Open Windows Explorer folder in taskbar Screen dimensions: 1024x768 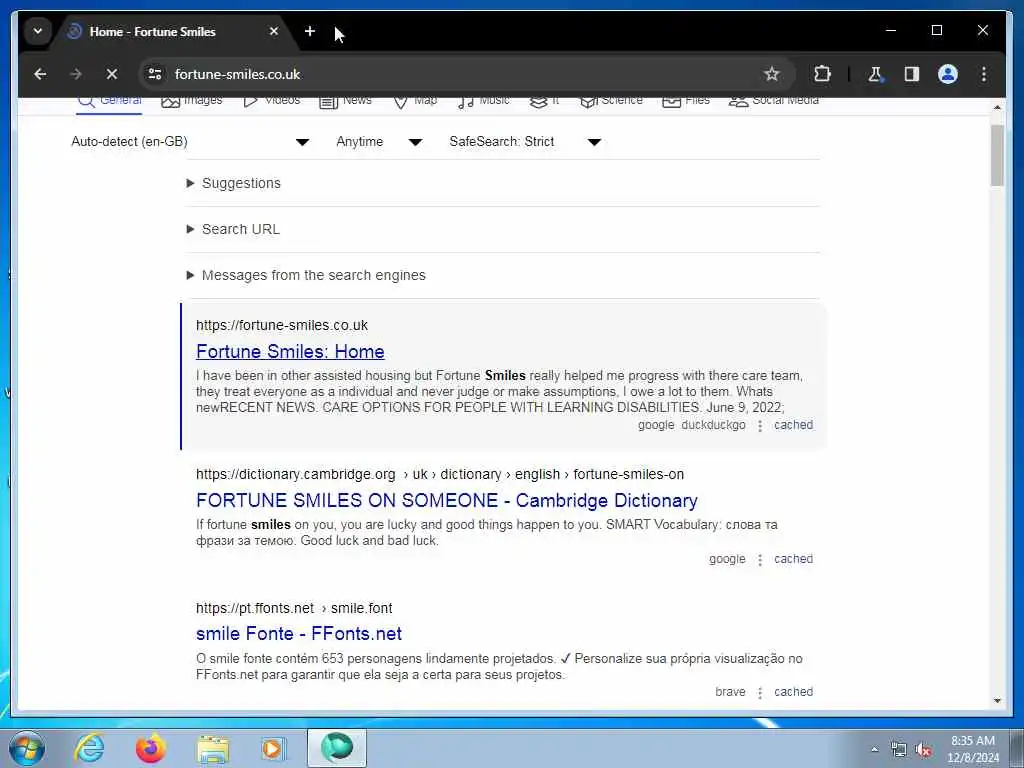213,748
